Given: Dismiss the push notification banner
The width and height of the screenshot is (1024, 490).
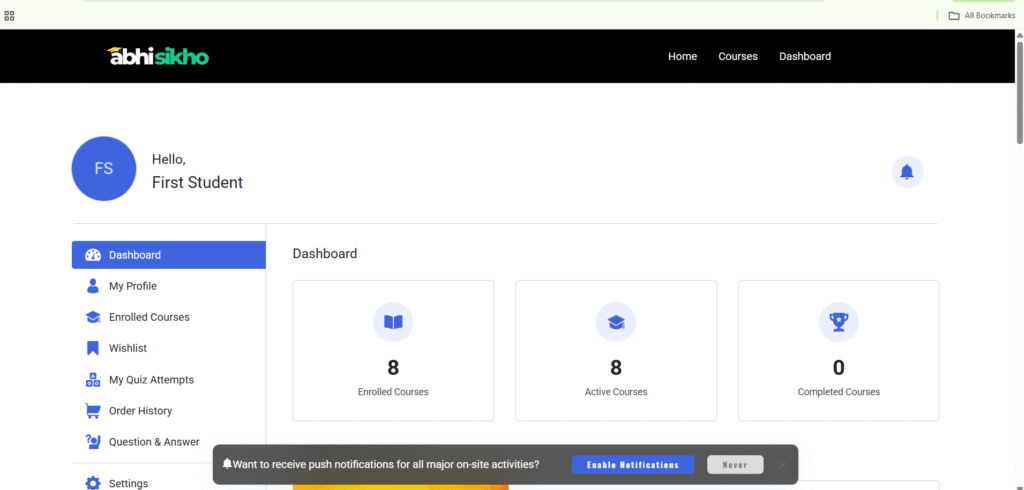Looking at the screenshot, I should [x=782, y=465].
